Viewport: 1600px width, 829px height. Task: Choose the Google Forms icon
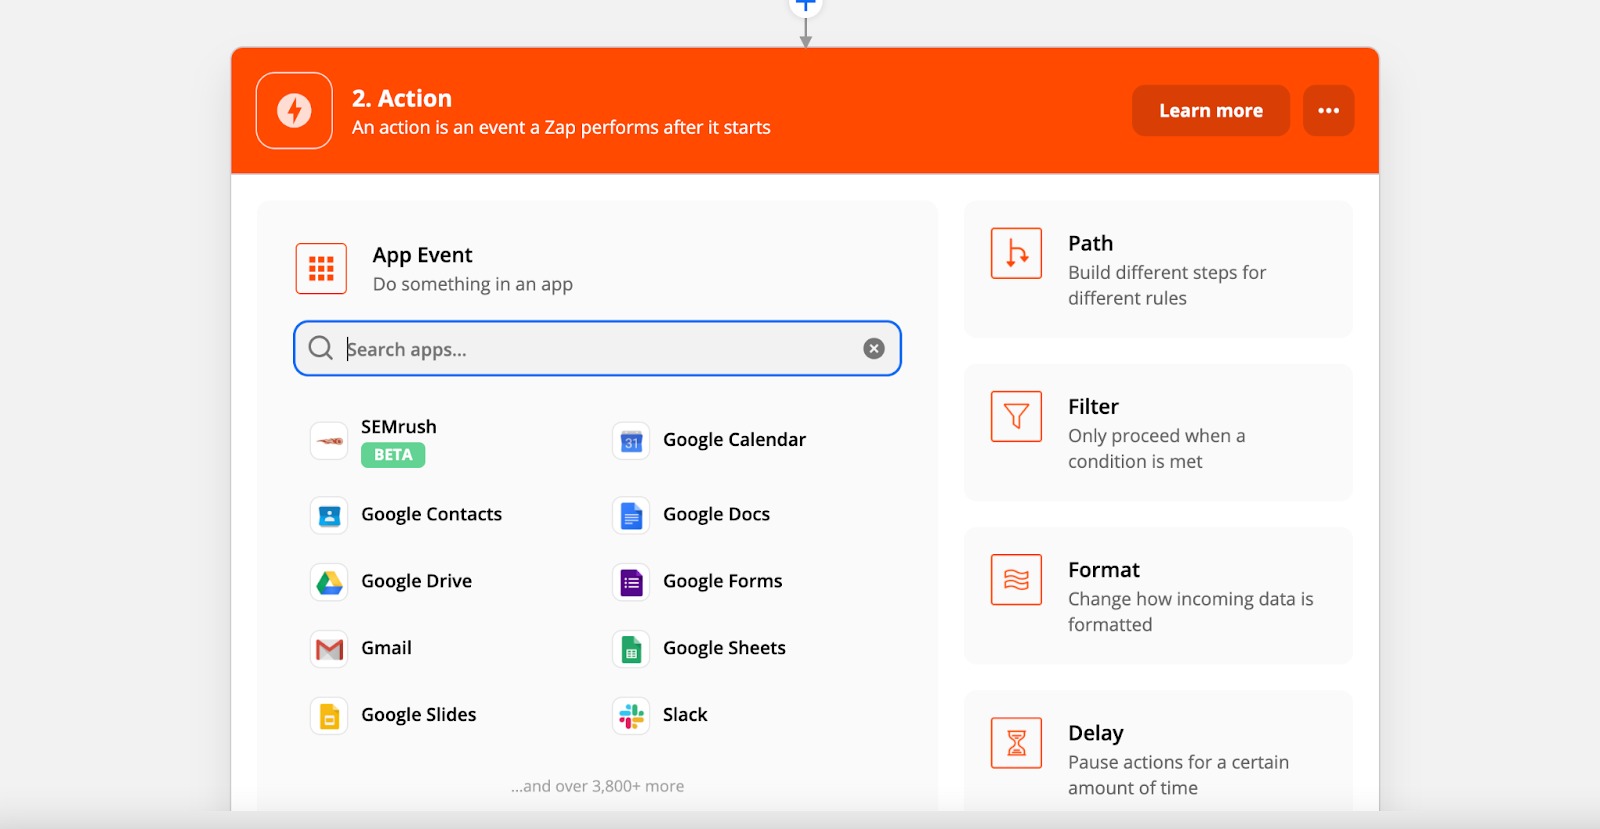point(631,582)
